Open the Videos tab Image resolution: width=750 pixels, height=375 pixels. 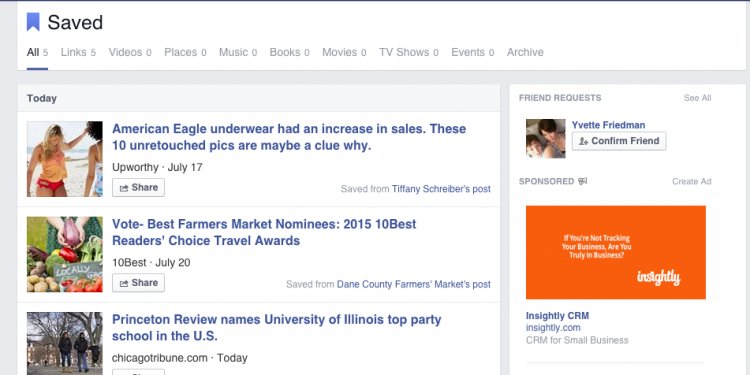(130, 52)
